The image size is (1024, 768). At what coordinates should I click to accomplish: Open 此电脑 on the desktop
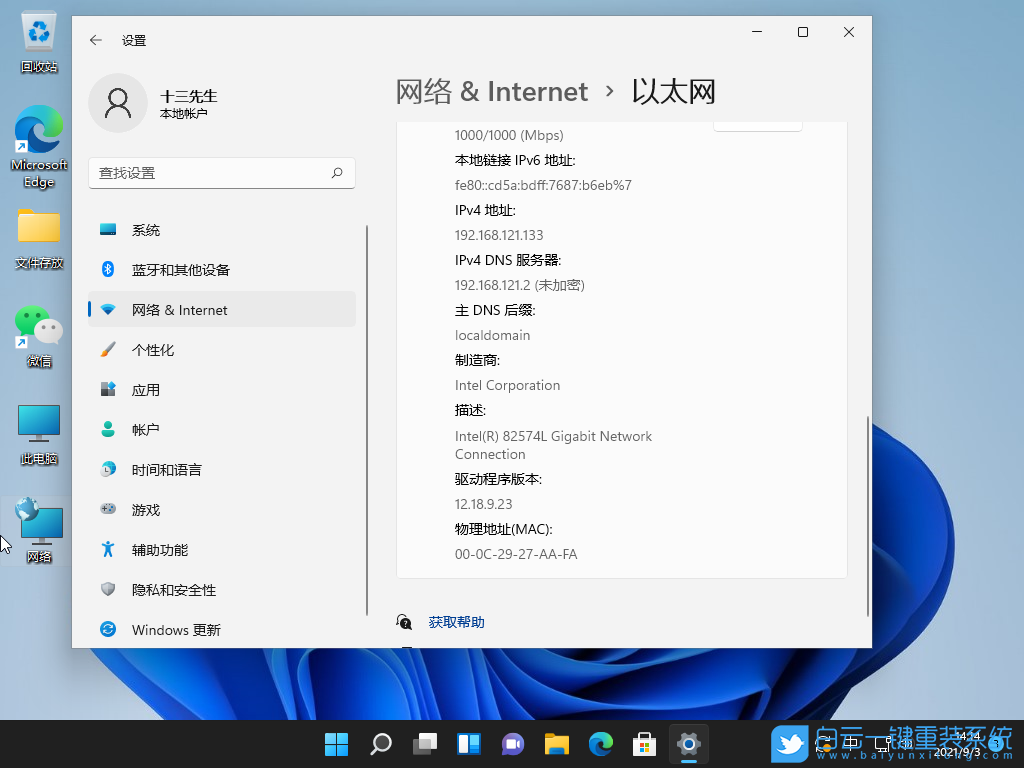point(38,425)
